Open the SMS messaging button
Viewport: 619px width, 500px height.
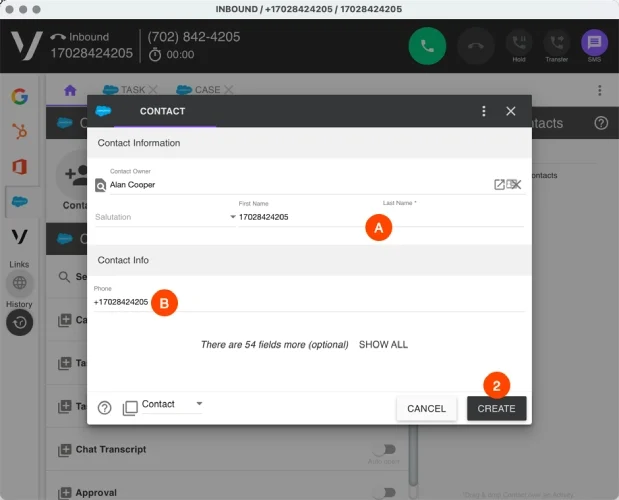(594, 45)
